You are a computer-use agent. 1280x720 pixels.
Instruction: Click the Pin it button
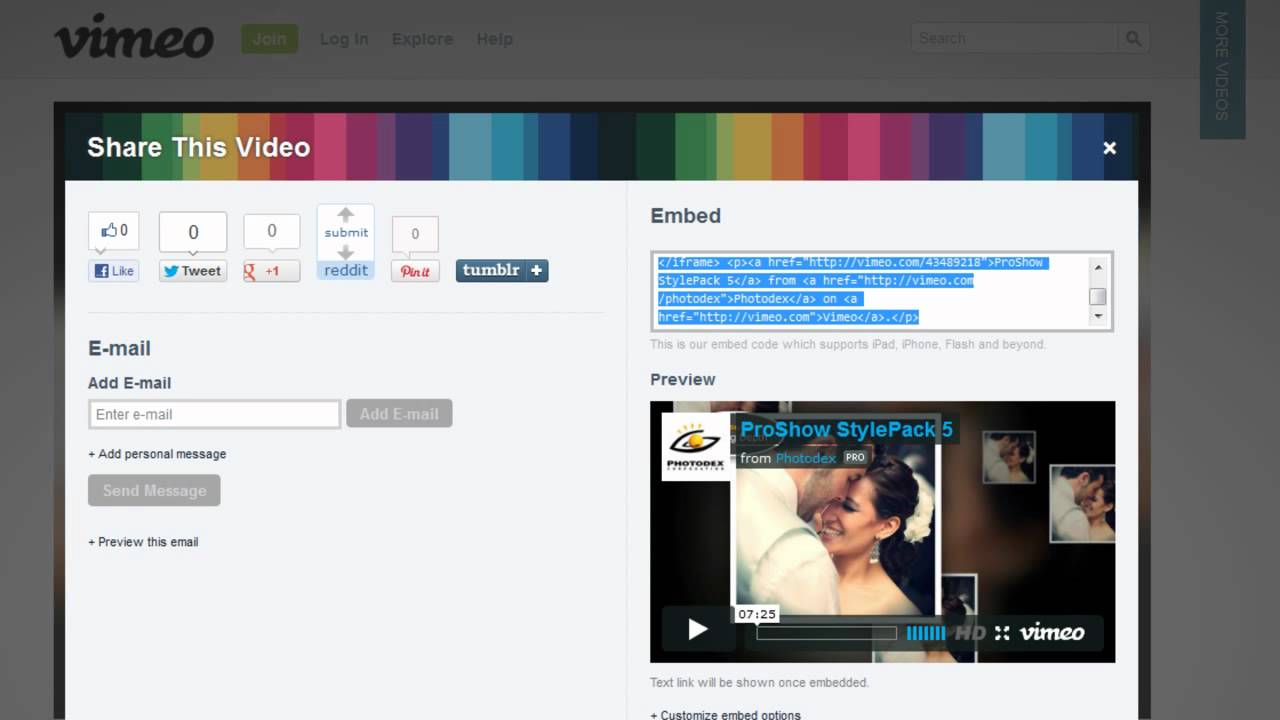(415, 271)
